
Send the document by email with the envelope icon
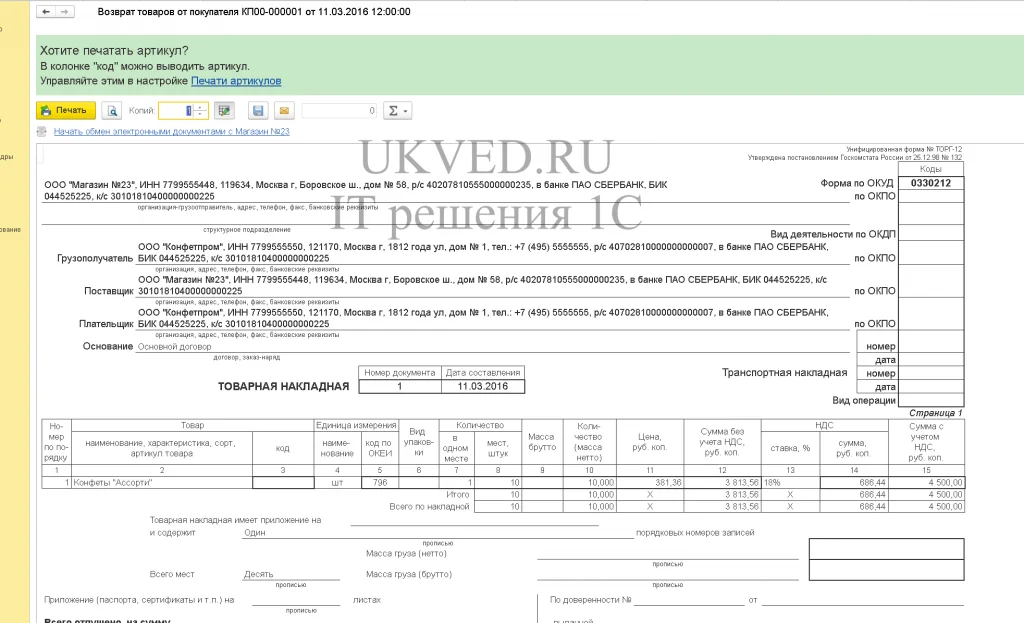tap(284, 110)
